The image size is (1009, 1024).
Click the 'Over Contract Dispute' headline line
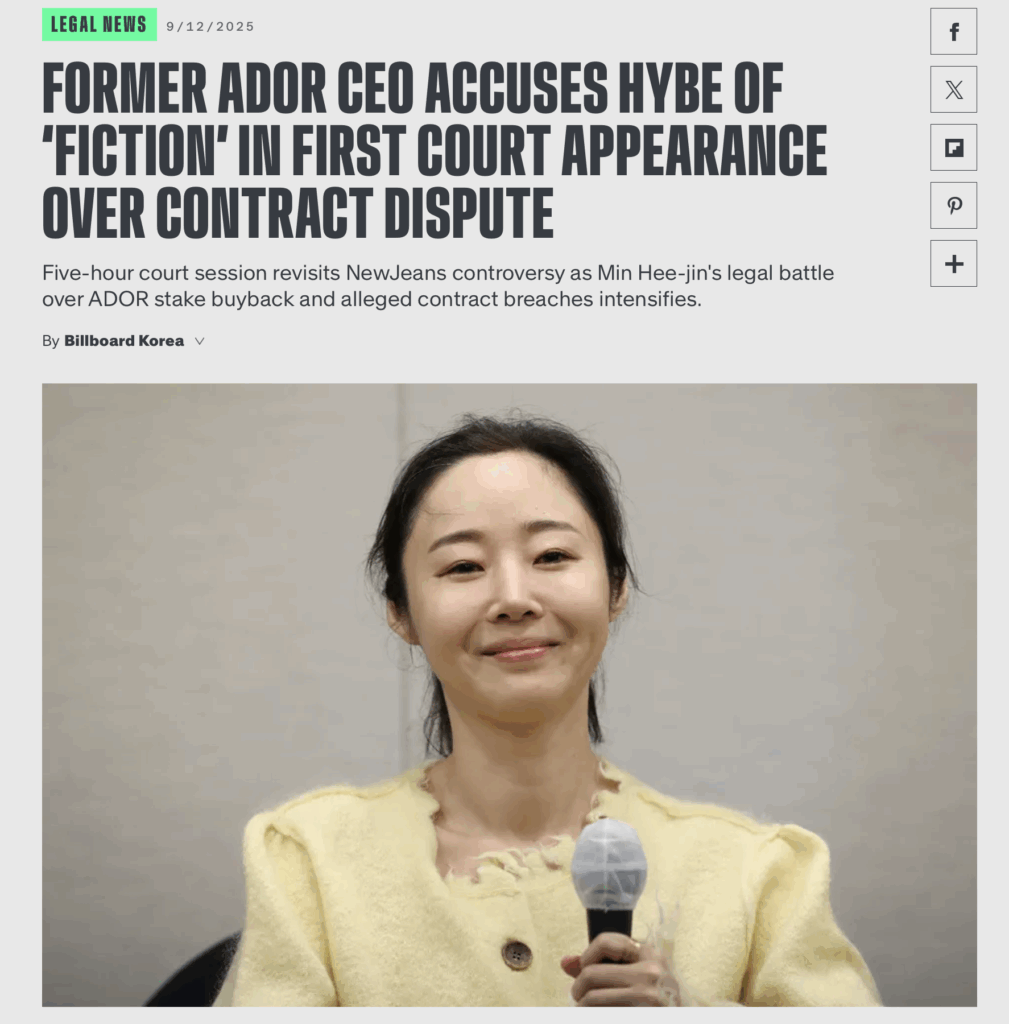point(298,213)
